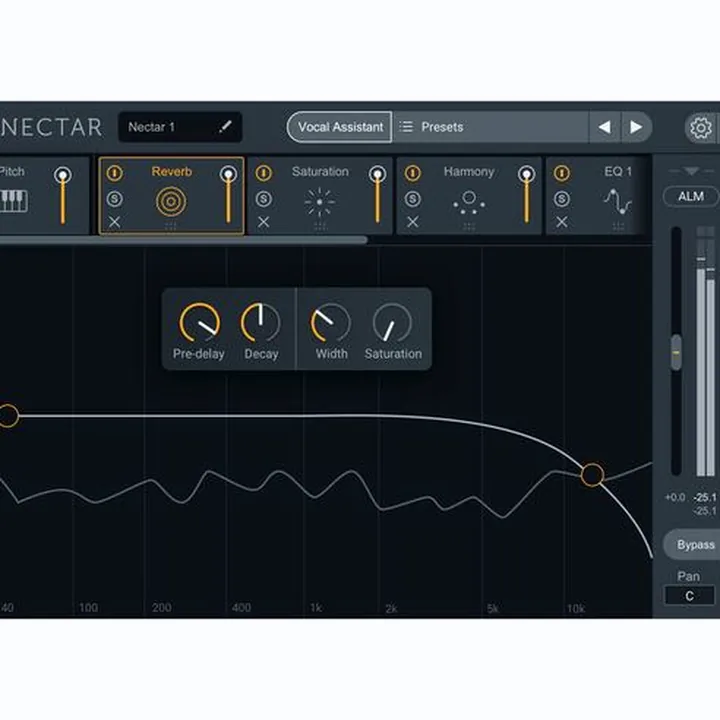Click the Saturation module mix slider
Viewport: 720px width, 720px height.
point(377,195)
